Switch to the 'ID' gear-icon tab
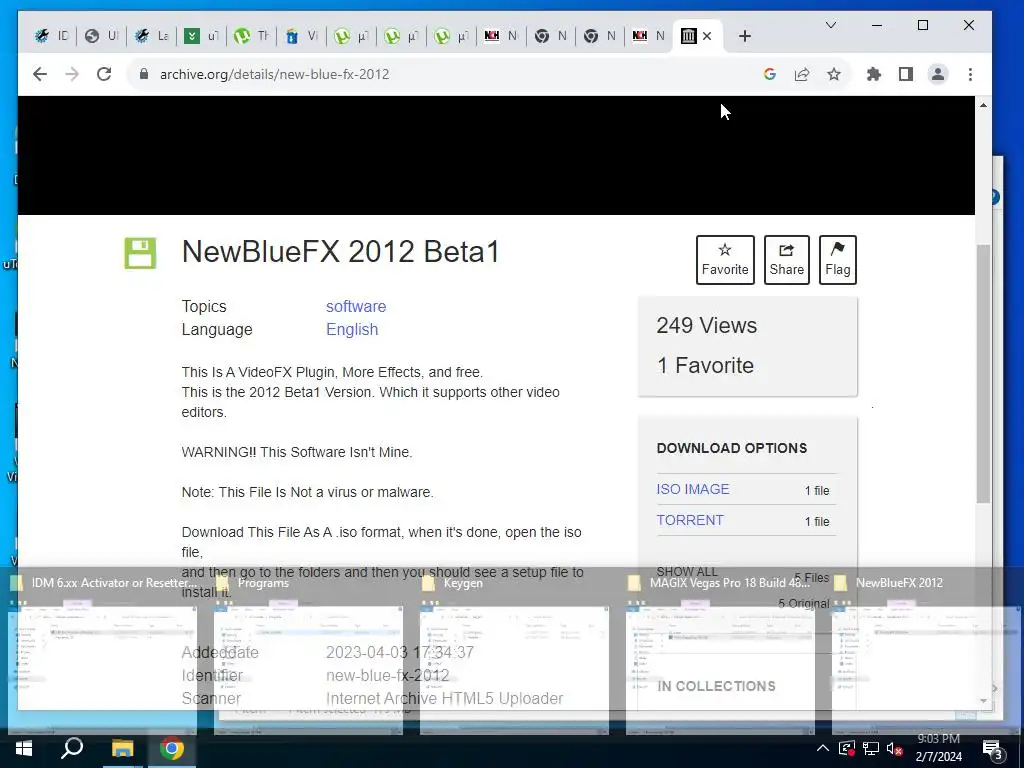1024x768 pixels. tap(52, 36)
